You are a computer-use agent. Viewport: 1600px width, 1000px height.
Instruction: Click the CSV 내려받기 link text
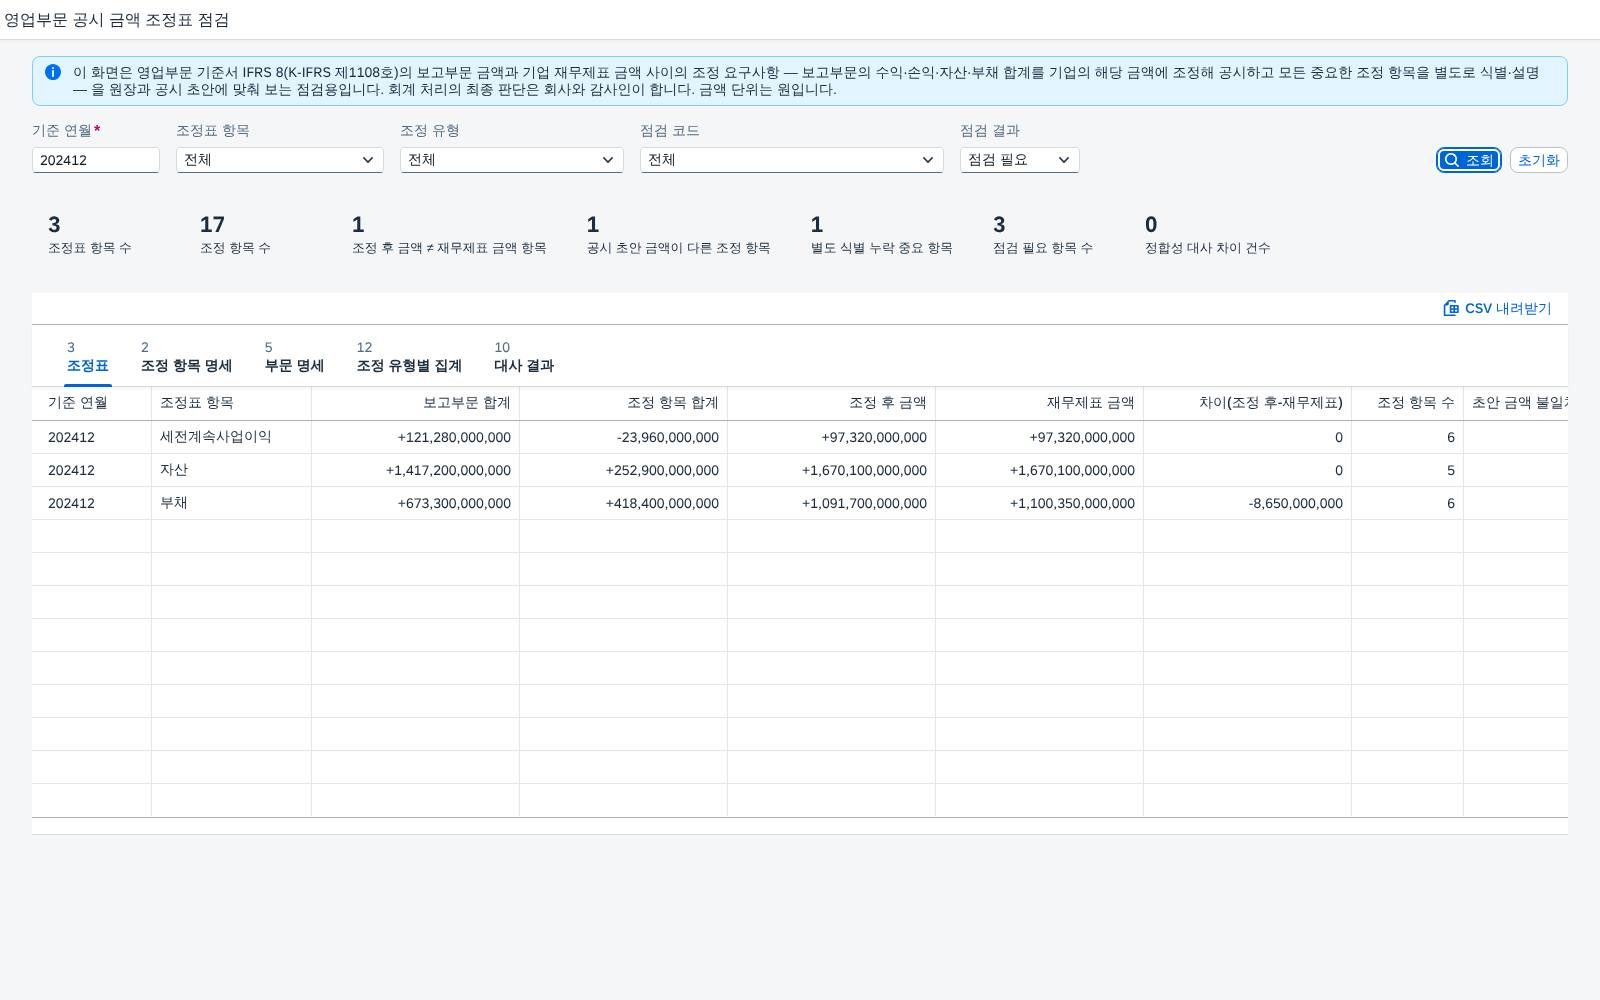pyautogui.click(x=1508, y=308)
